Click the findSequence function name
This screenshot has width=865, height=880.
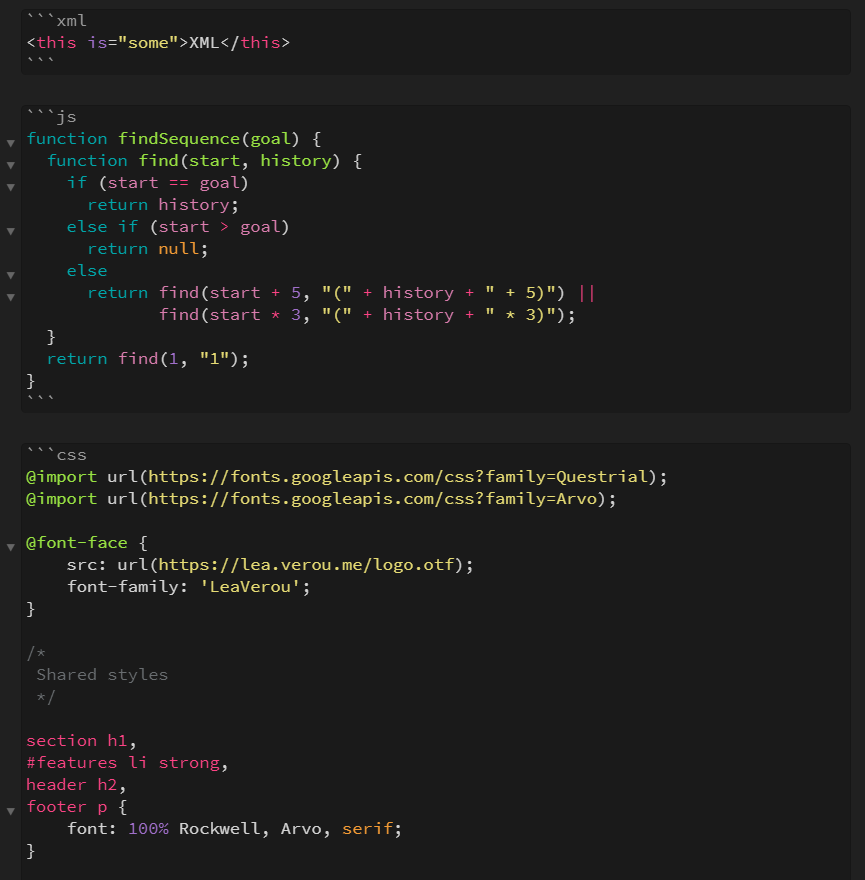tap(179, 139)
